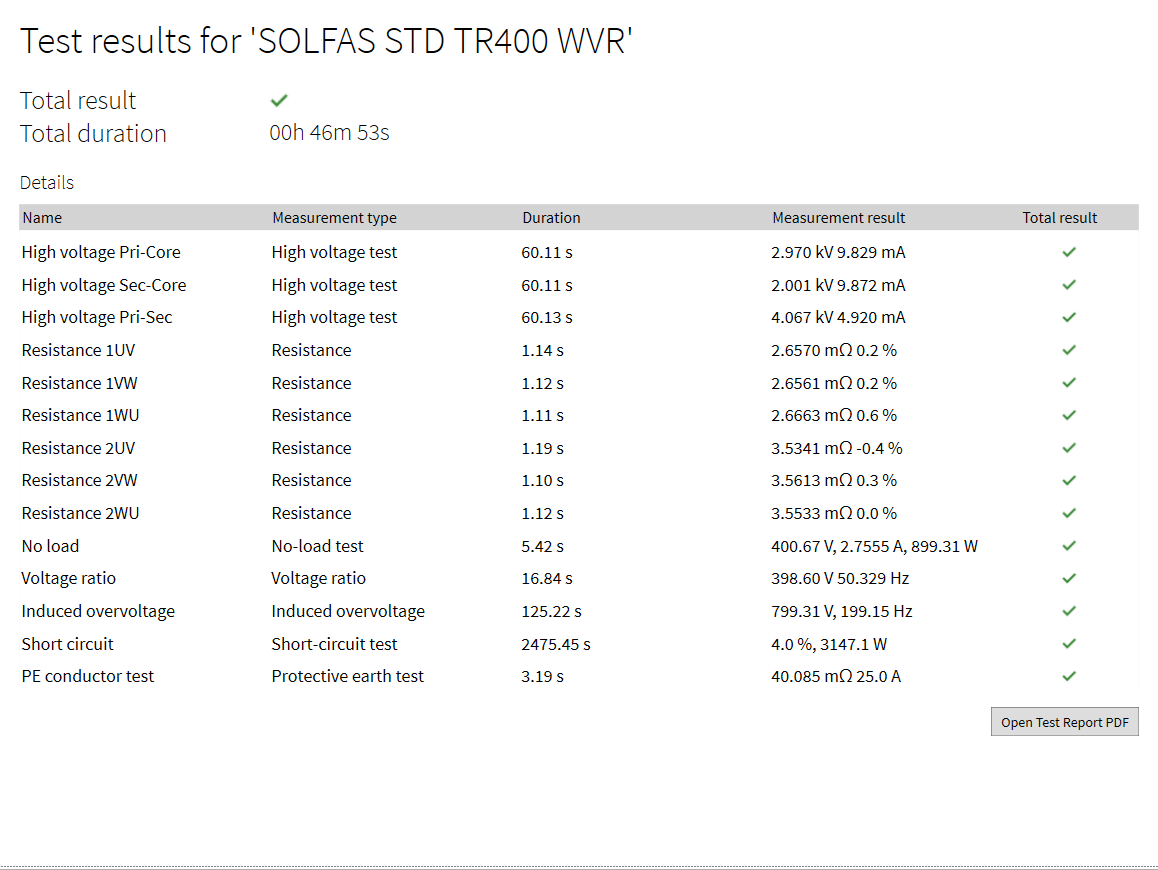Viewport: 1158px width, 870px height.
Task: Click the Name column header
Action: (x=42, y=218)
